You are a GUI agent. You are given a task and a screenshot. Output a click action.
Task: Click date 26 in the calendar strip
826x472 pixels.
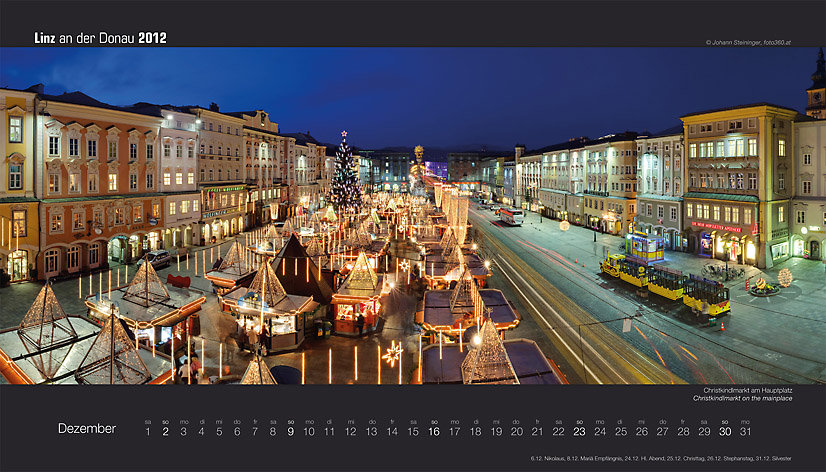click(641, 432)
